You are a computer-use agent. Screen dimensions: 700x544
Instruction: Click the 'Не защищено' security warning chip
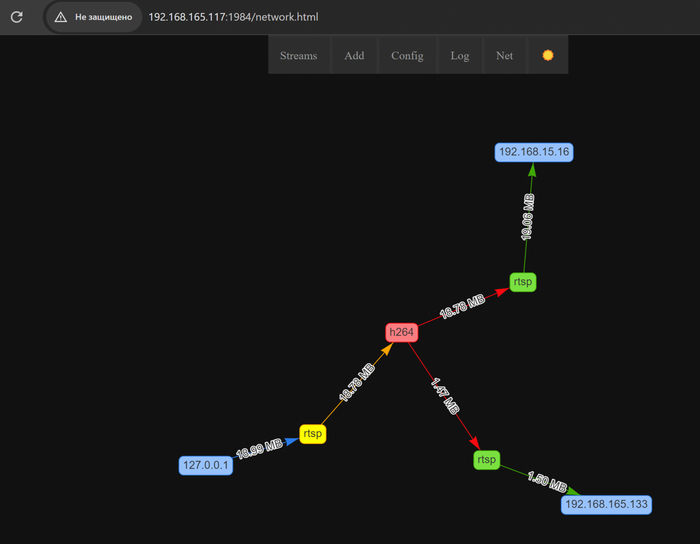click(x=94, y=17)
